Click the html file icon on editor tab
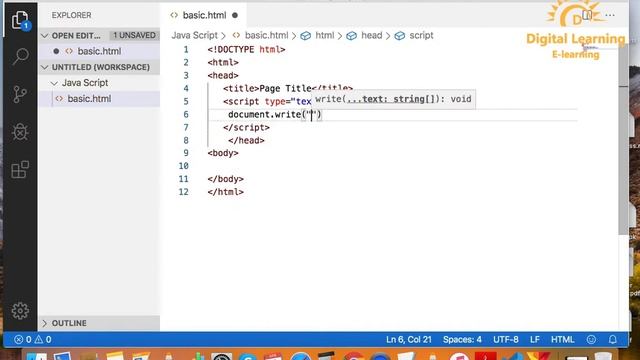 tap(174, 15)
